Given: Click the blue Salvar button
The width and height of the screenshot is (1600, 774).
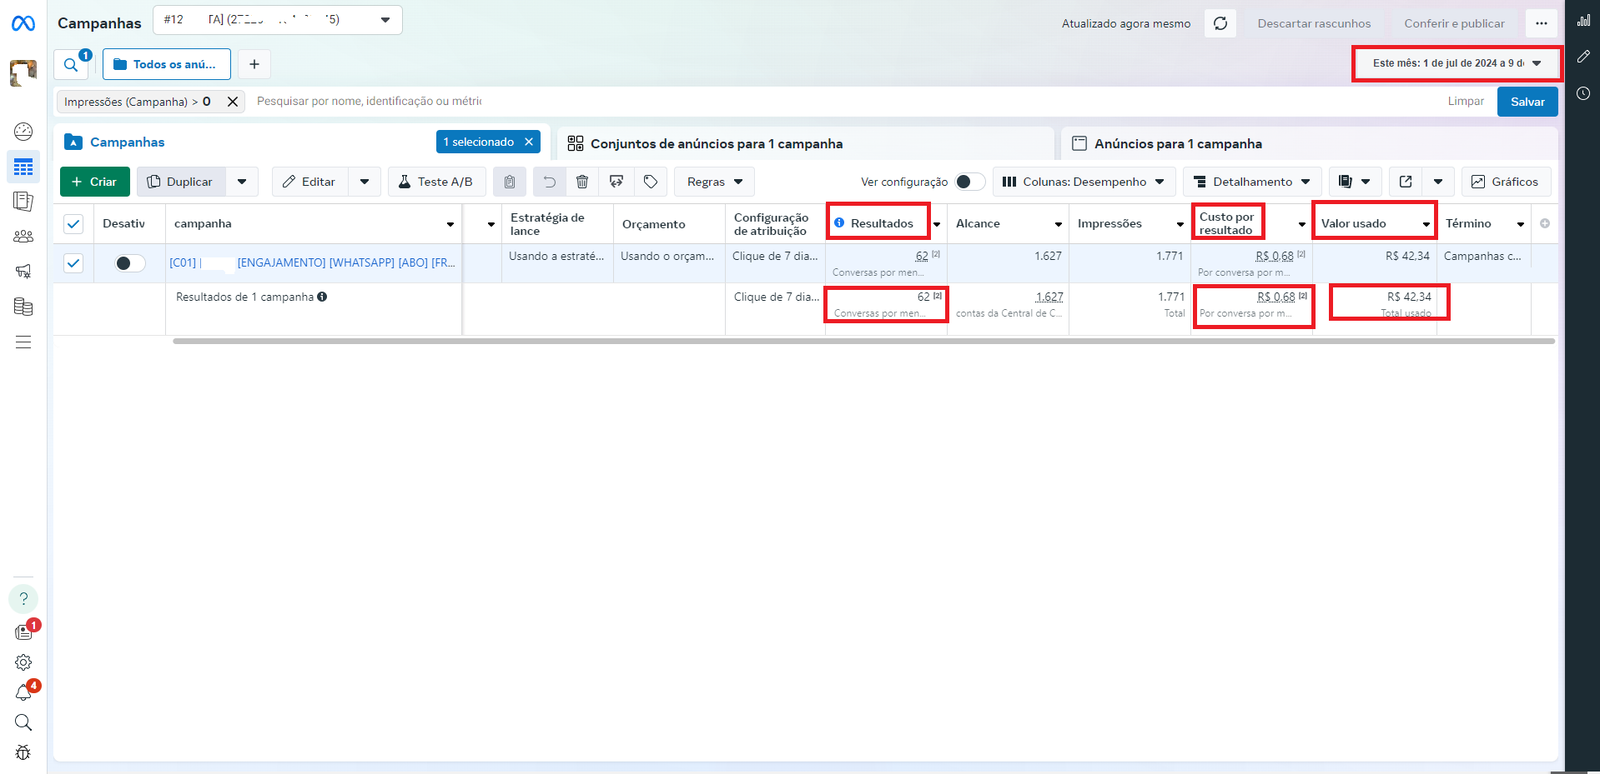Looking at the screenshot, I should pyautogui.click(x=1526, y=102).
